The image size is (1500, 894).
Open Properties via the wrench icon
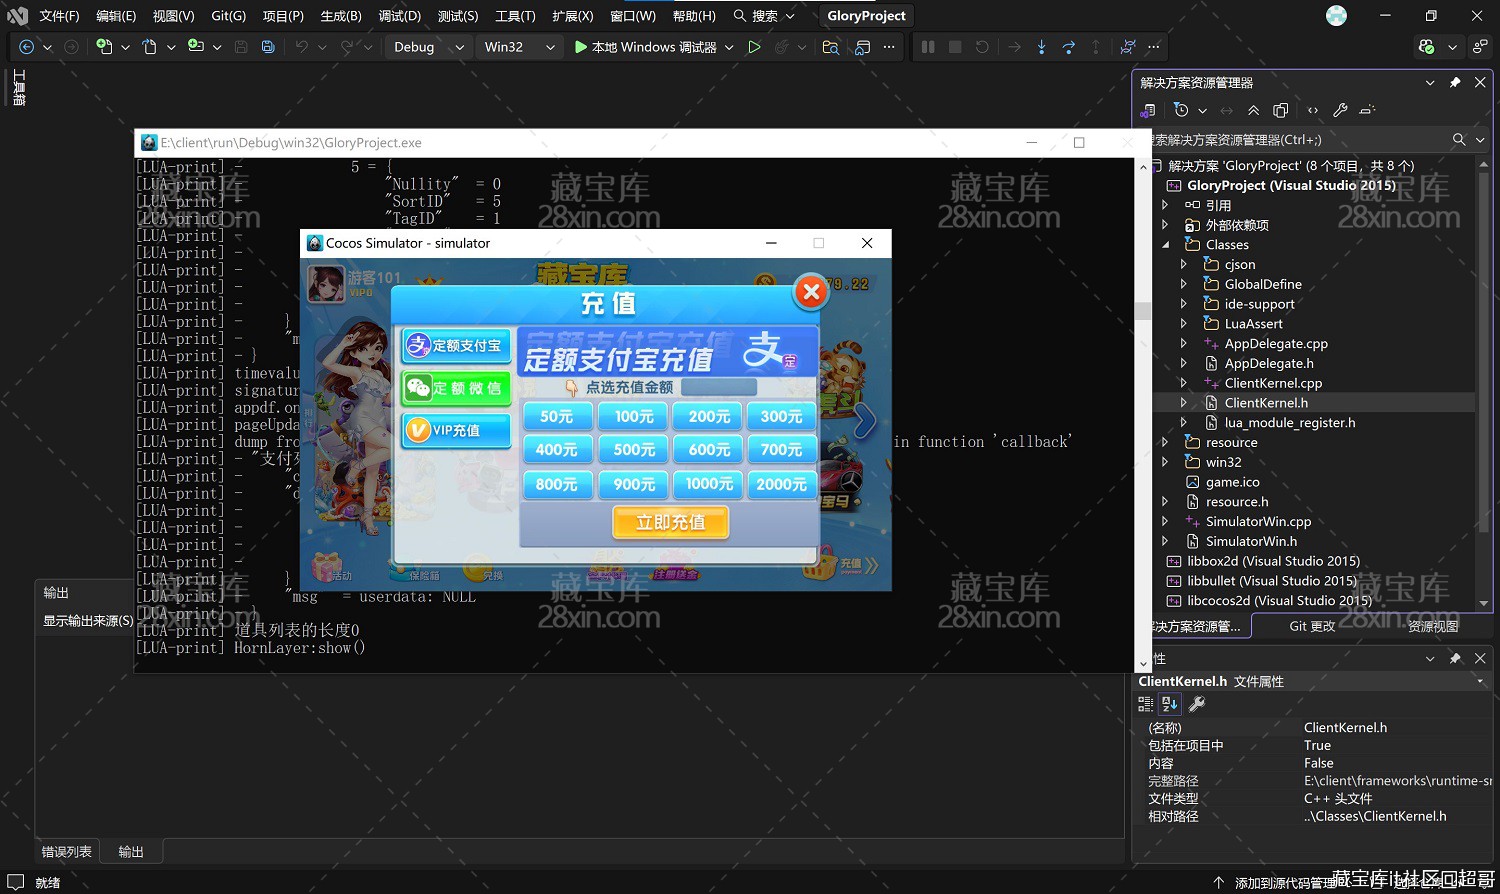(1341, 110)
